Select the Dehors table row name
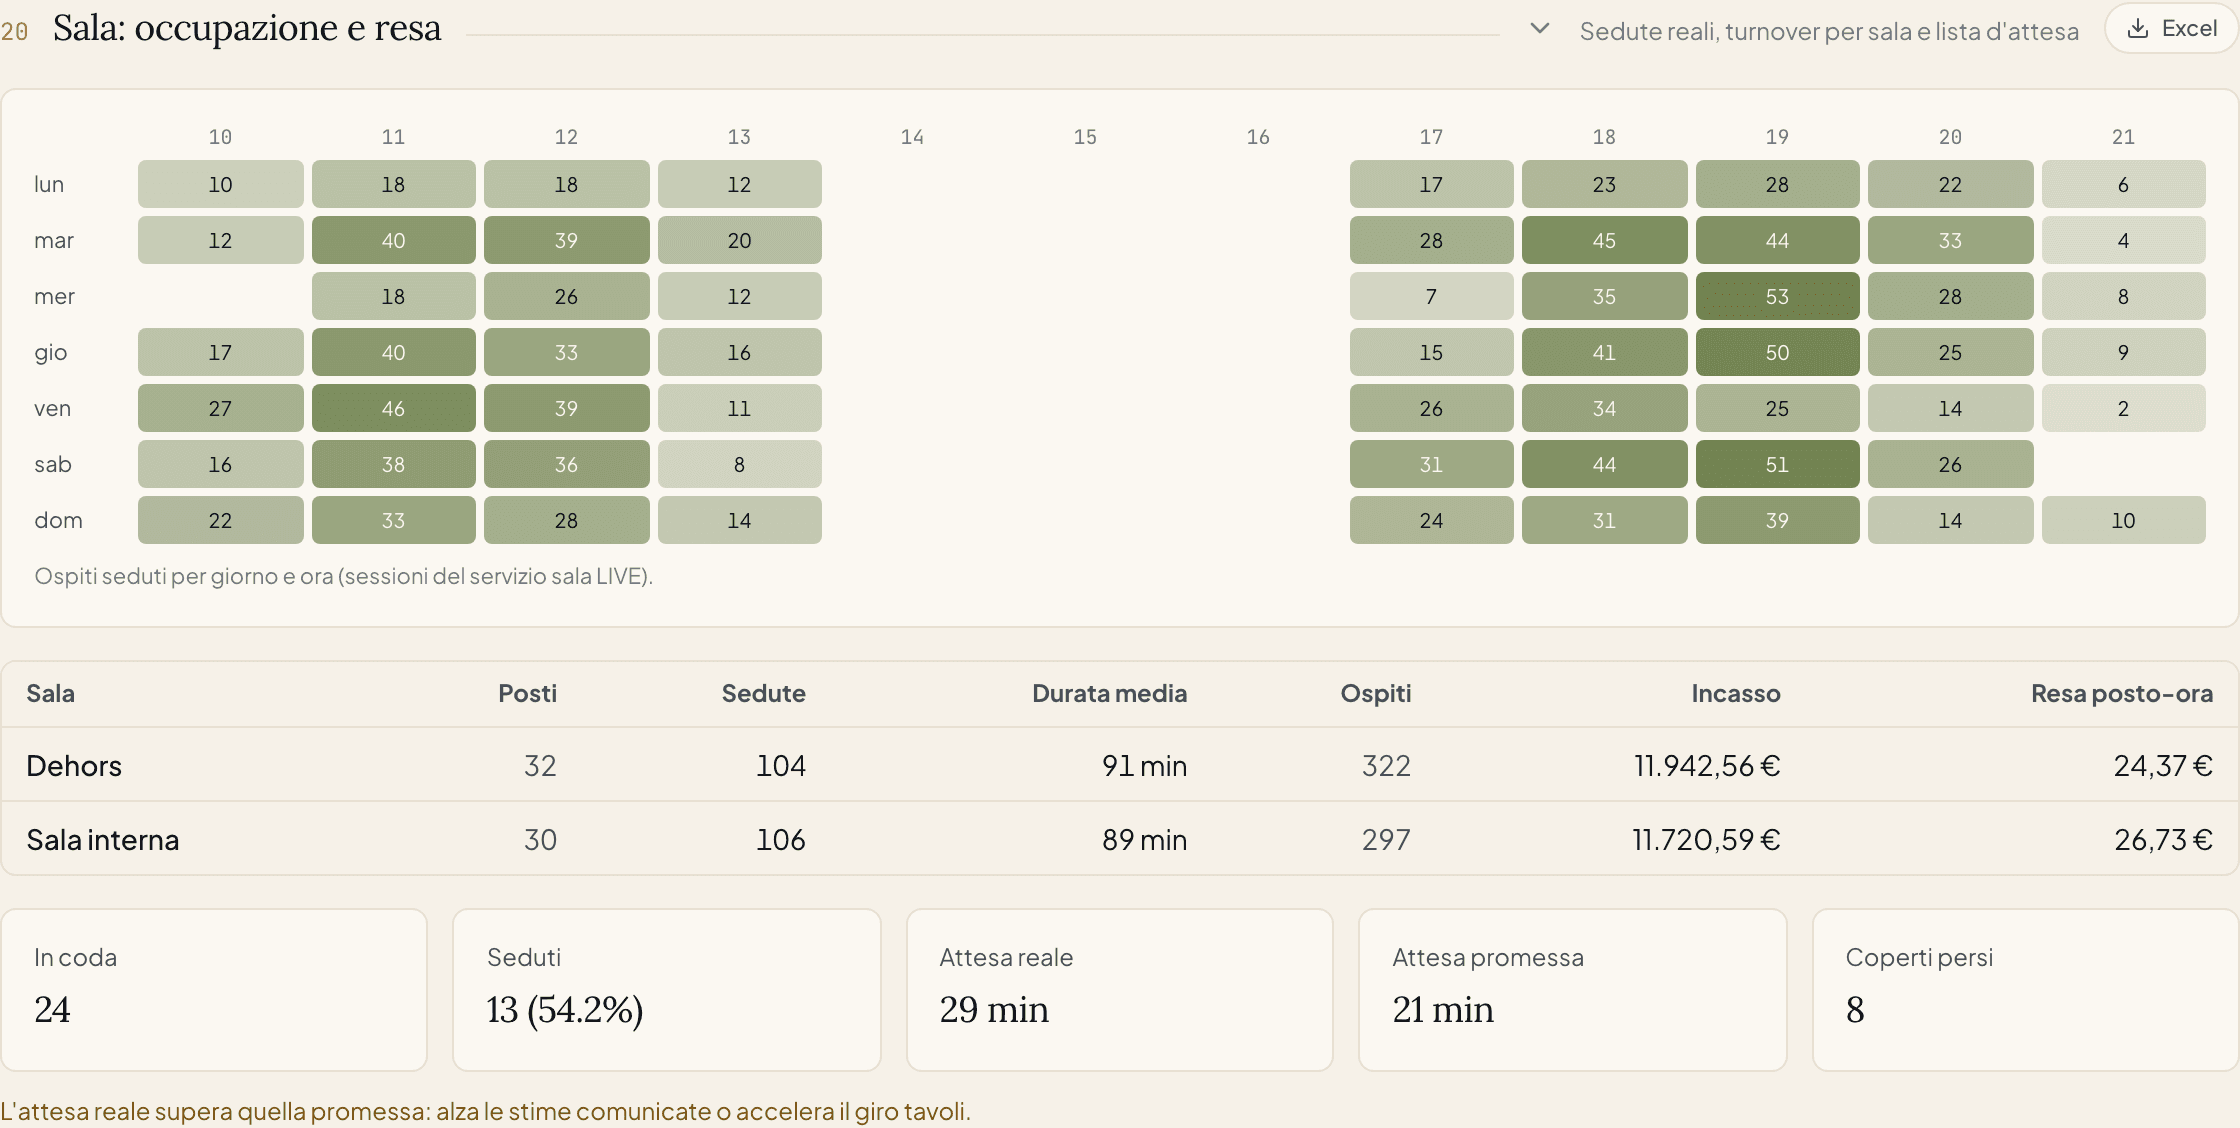2240x1128 pixels. (74, 765)
